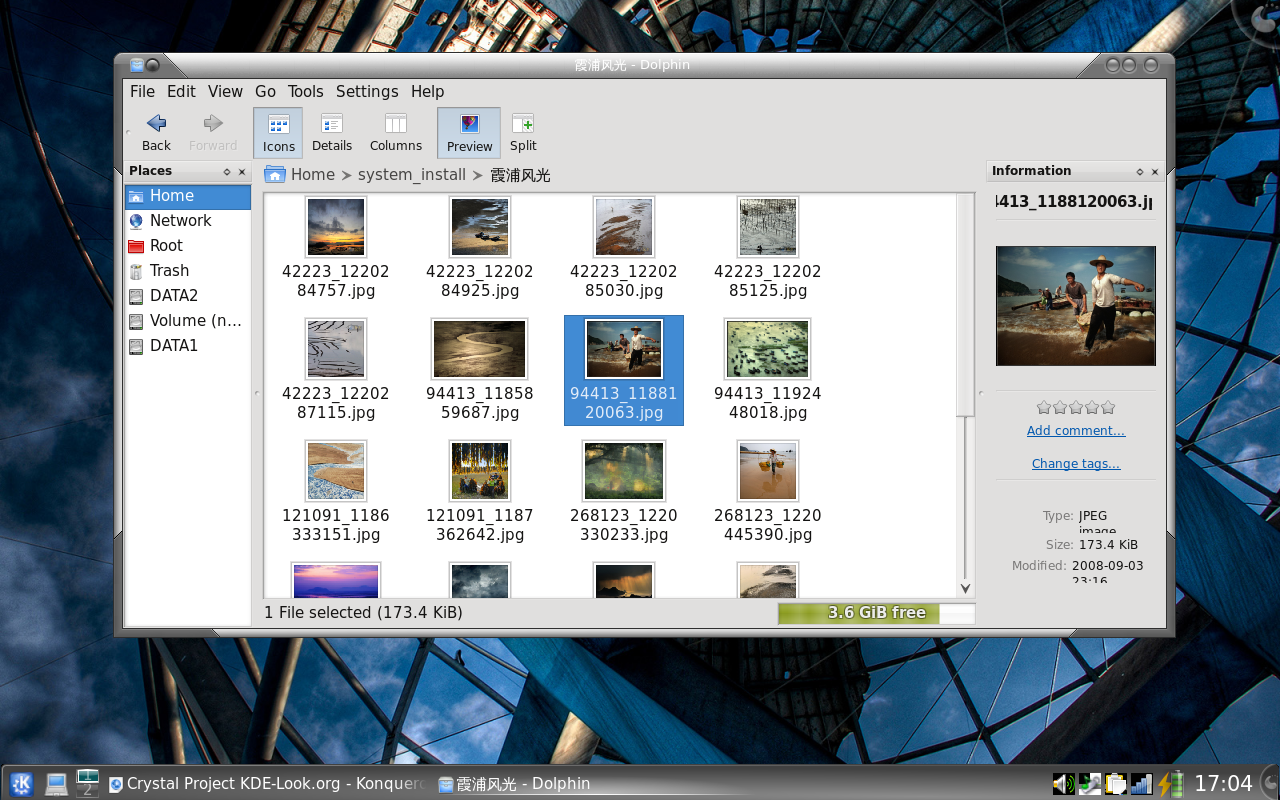Open the clipboard tray icon
The image size is (1280, 800).
(x=1115, y=784)
